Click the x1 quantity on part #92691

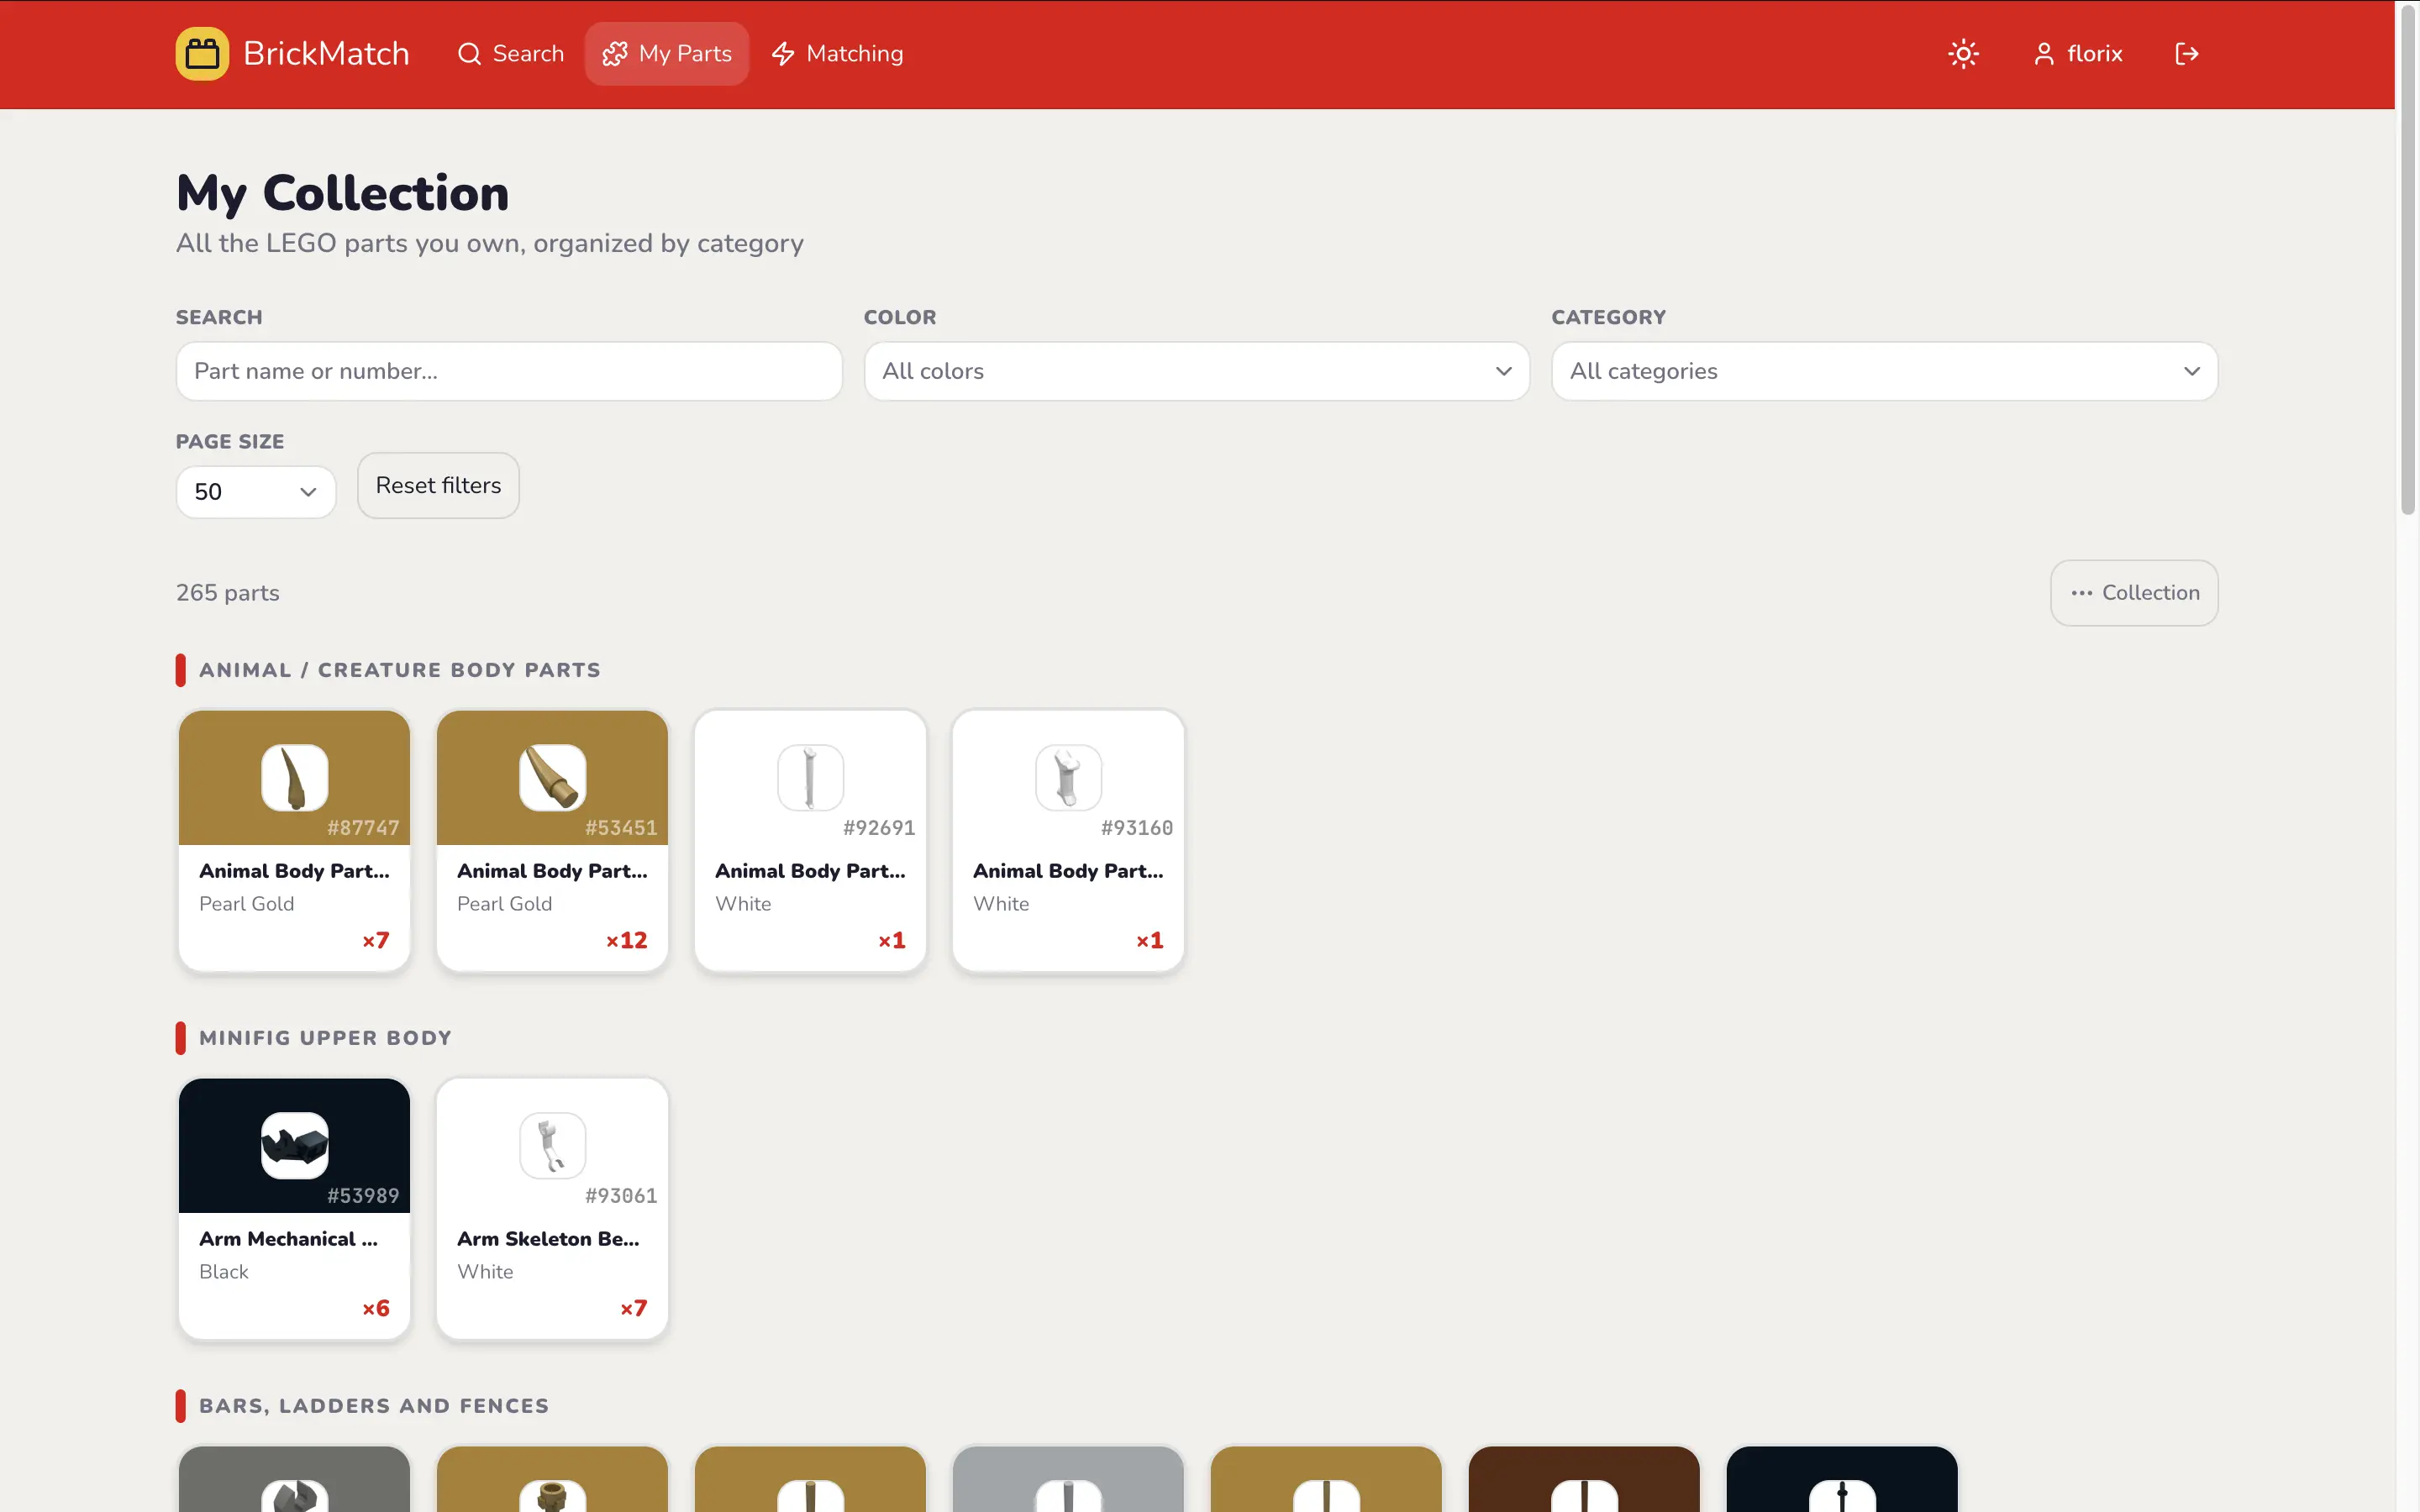pos(892,940)
